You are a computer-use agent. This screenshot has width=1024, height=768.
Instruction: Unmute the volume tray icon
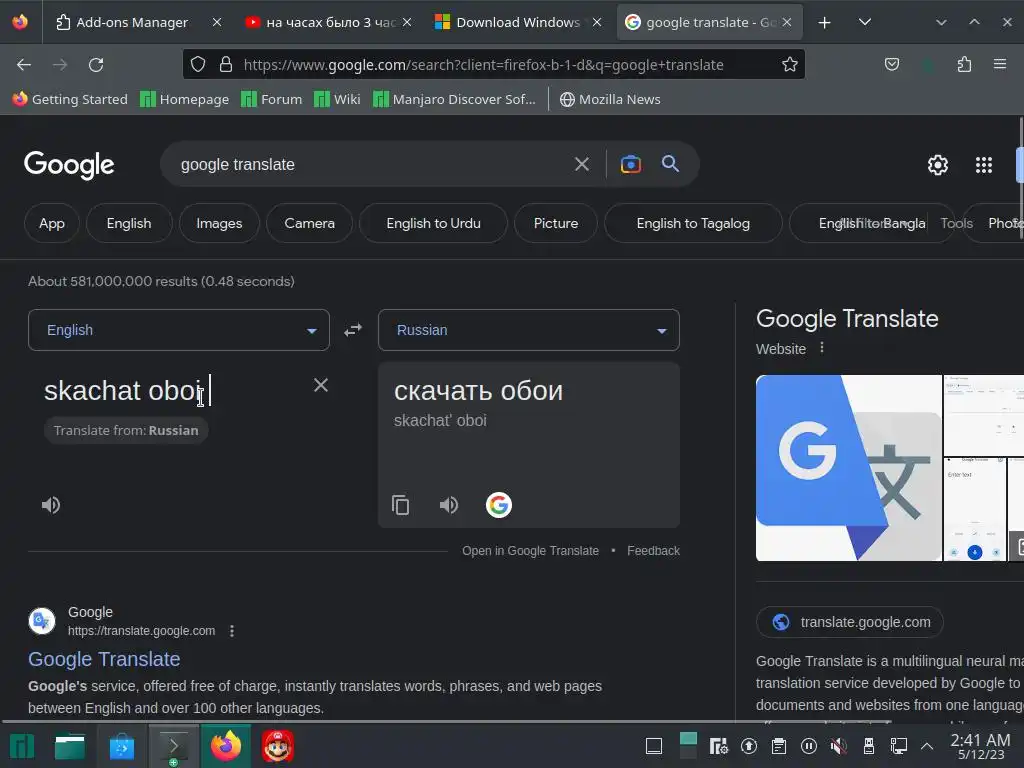pyautogui.click(x=839, y=746)
